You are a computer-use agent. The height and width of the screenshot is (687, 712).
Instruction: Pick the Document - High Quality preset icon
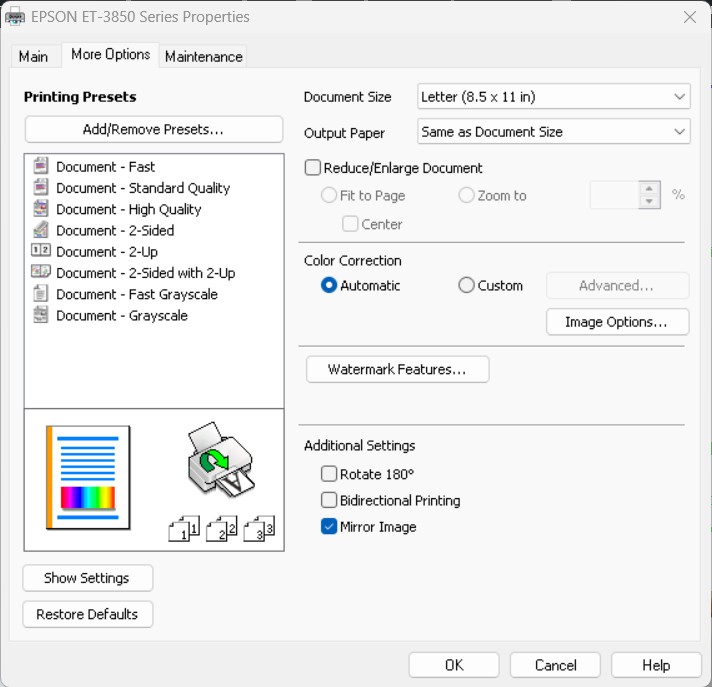point(41,209)
